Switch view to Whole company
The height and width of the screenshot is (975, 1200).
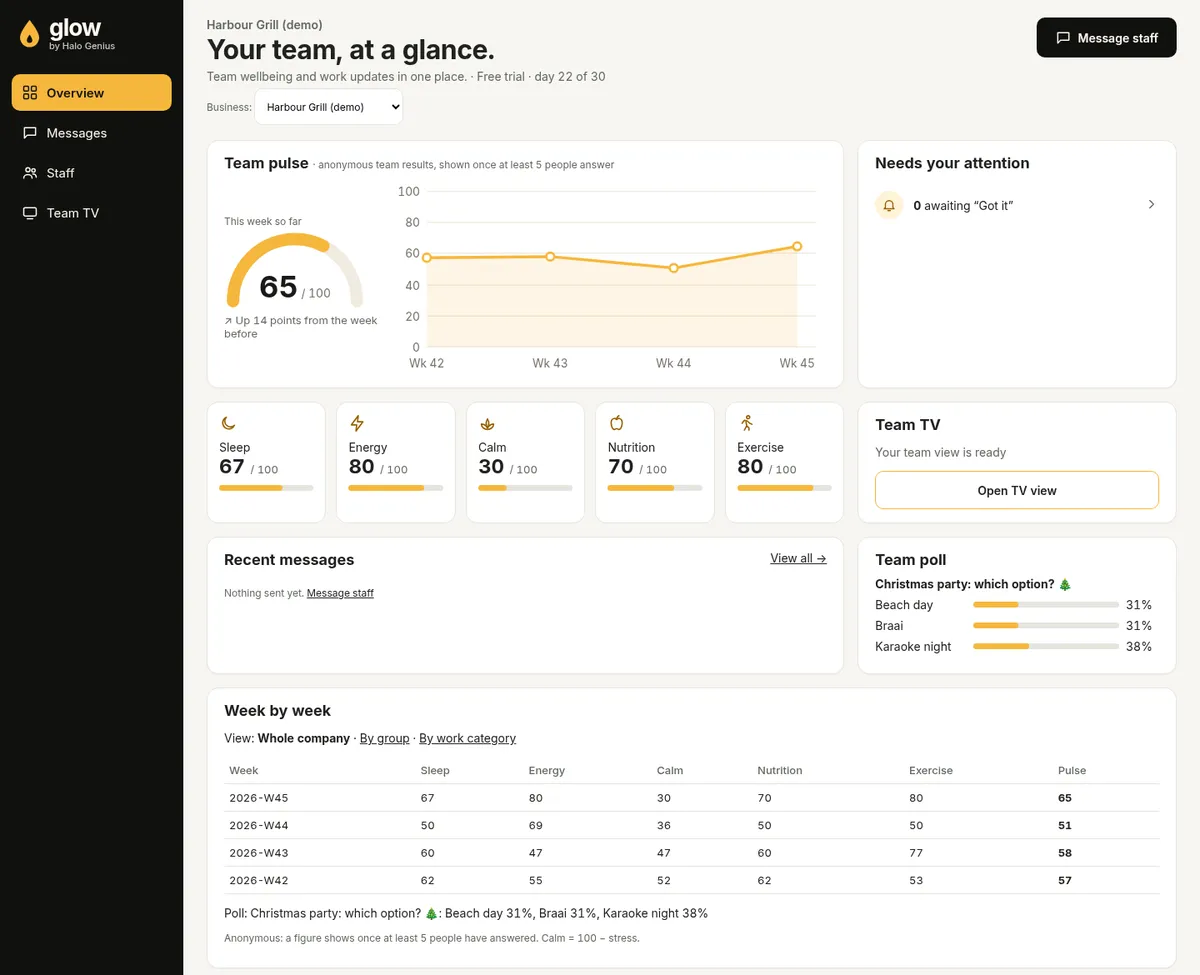tap(304, 738)
